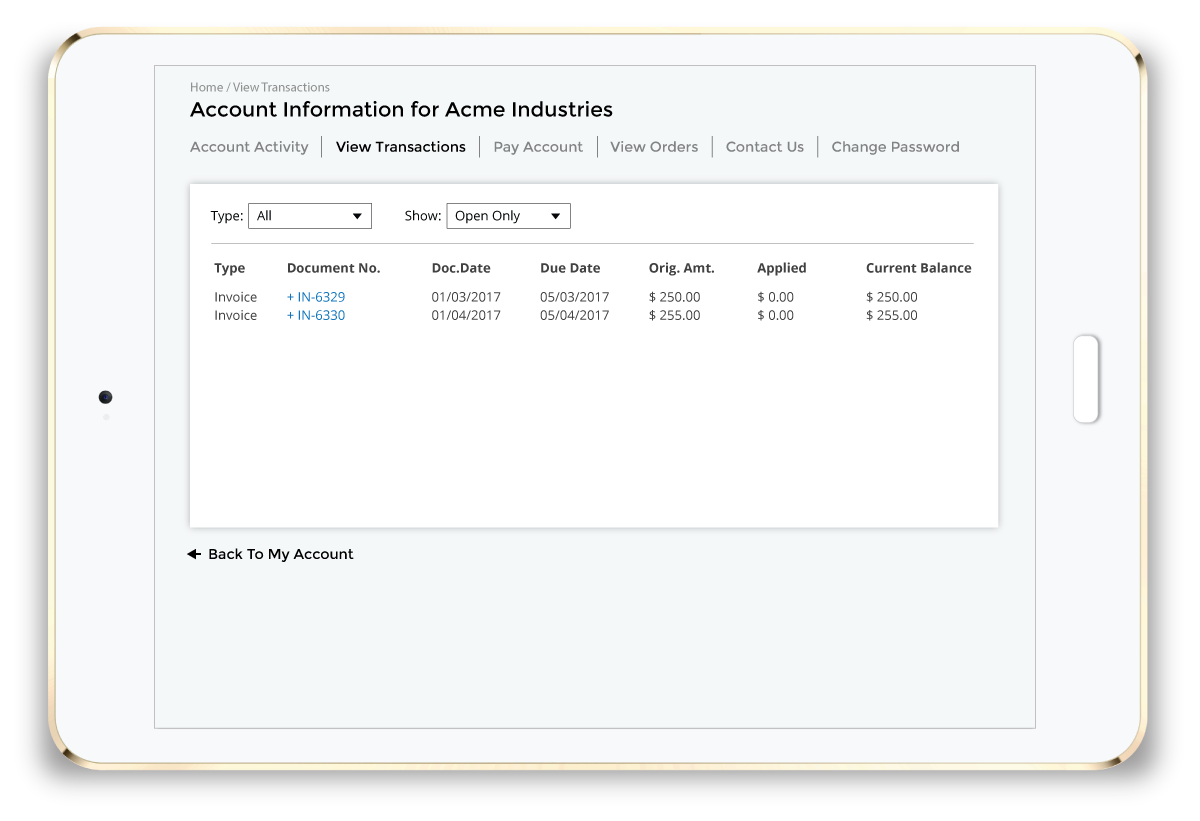Click the Account Information for Acme Industries heading

401,110
